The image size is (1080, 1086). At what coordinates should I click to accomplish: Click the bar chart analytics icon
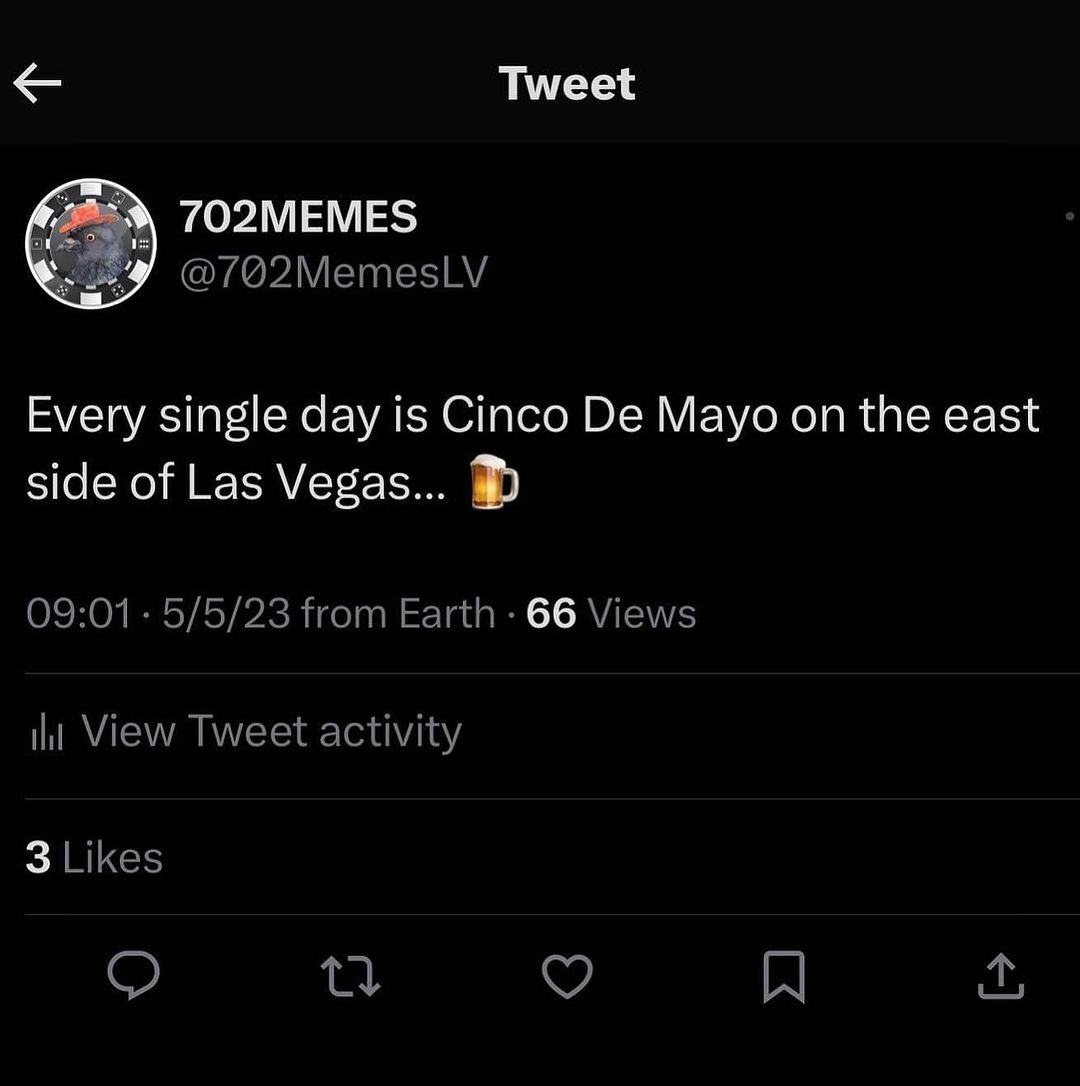coord(47,733)
